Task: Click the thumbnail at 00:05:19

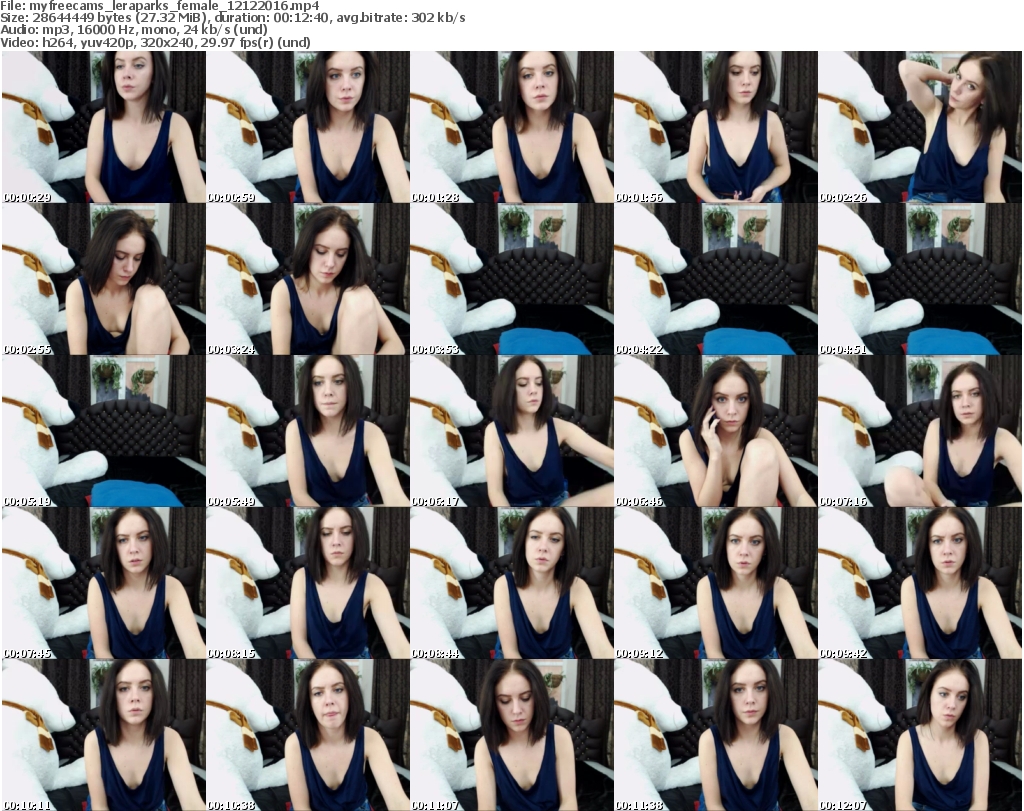Action: pyautogui.click(x=104, y=431)
